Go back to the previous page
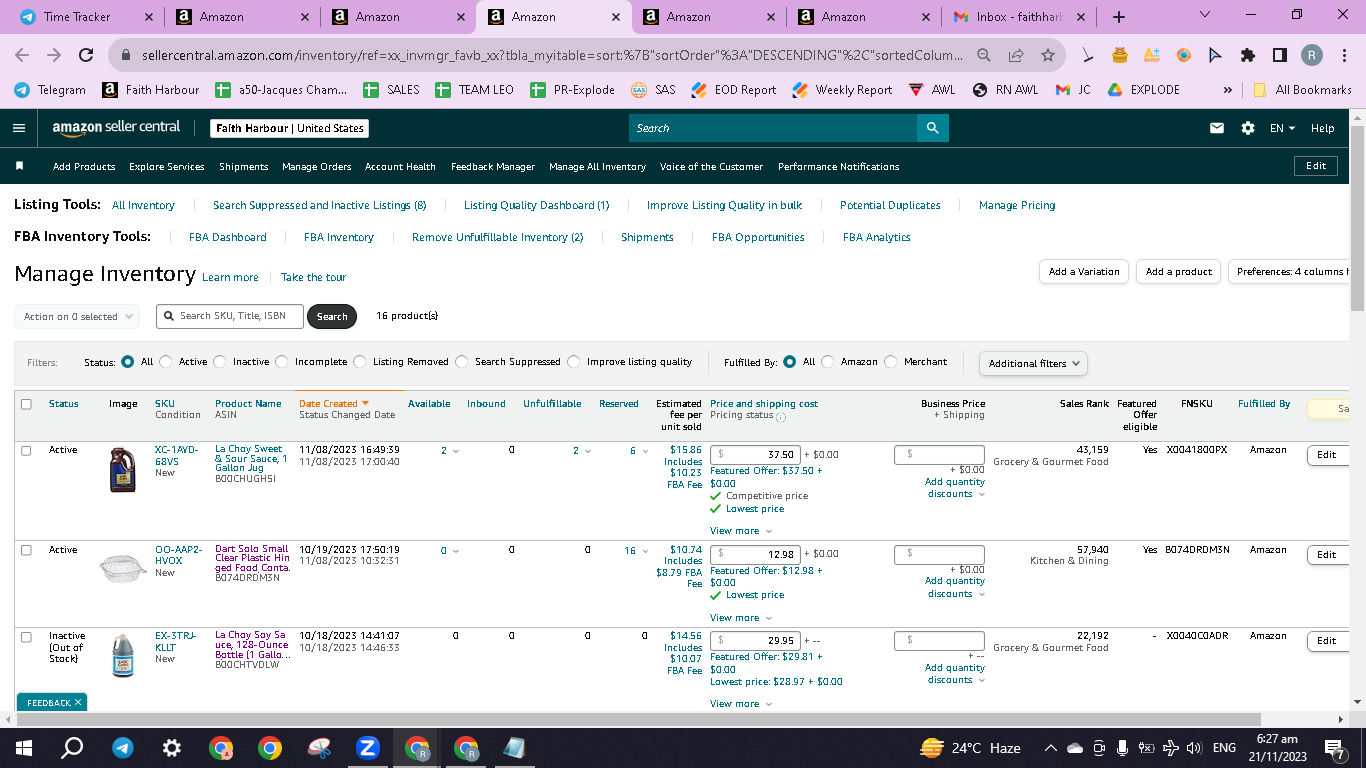The image size is (1366, 768). 22,56
